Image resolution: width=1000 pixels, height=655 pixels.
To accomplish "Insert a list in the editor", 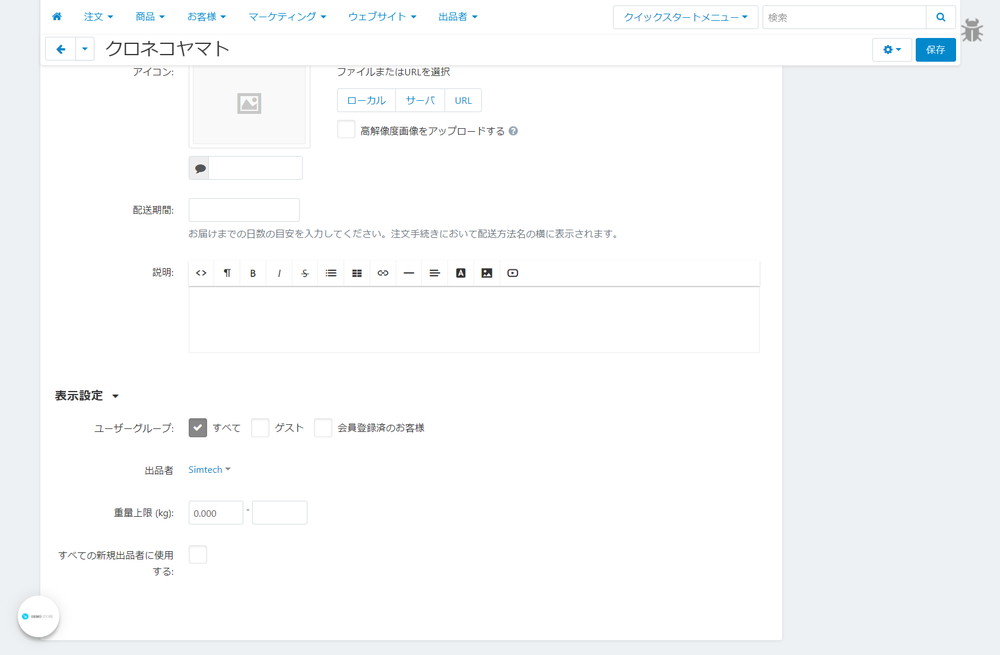I will [x=331, y=273].
